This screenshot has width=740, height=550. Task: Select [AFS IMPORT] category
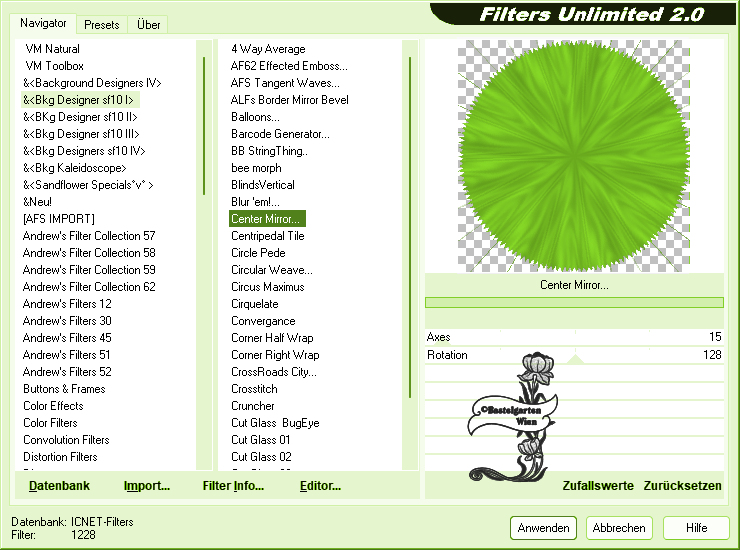pyautogui.click(x=59, y=219)
